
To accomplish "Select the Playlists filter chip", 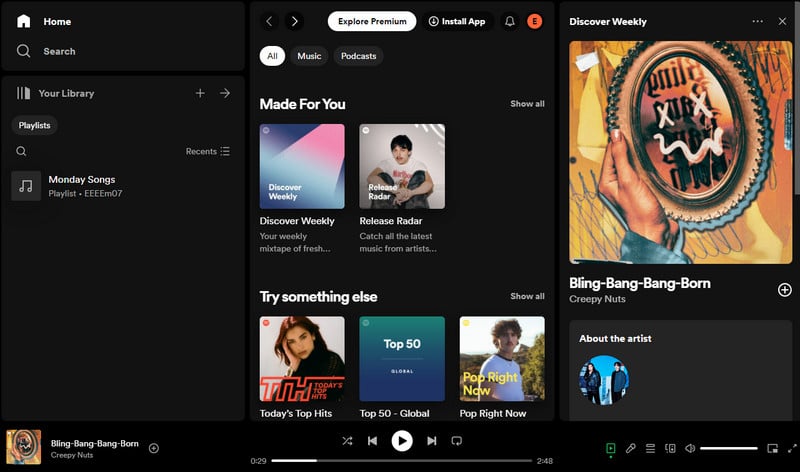I will click(34, 125).
